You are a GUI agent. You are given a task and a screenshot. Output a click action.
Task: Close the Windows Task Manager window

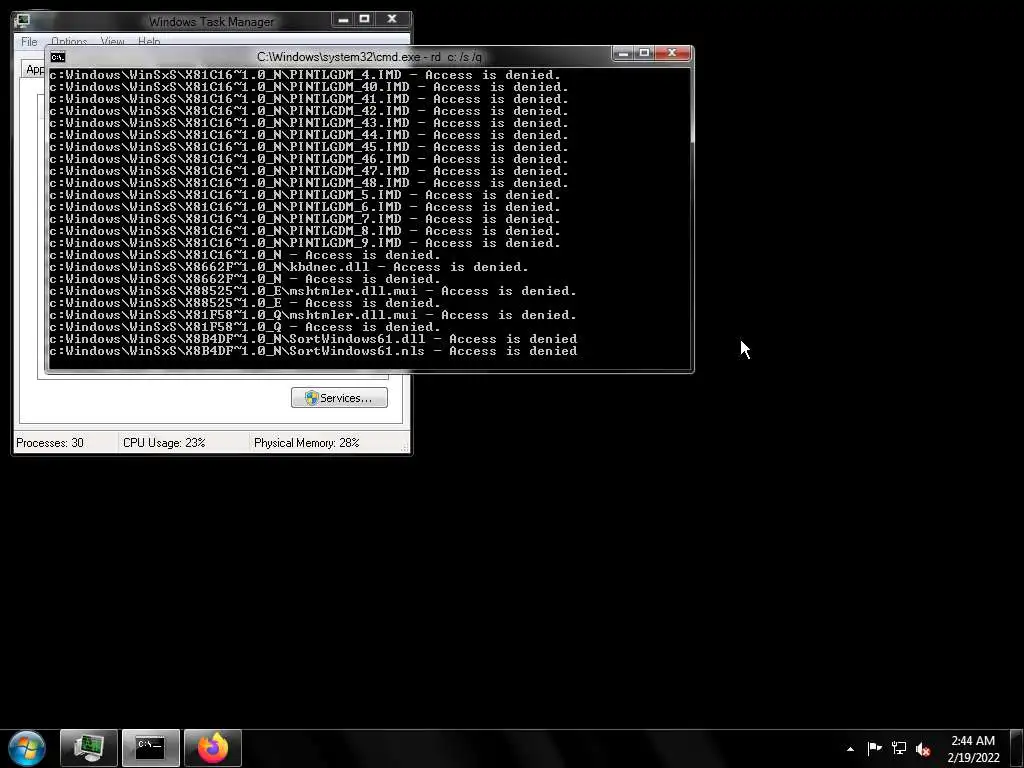[x=392, y=20]
